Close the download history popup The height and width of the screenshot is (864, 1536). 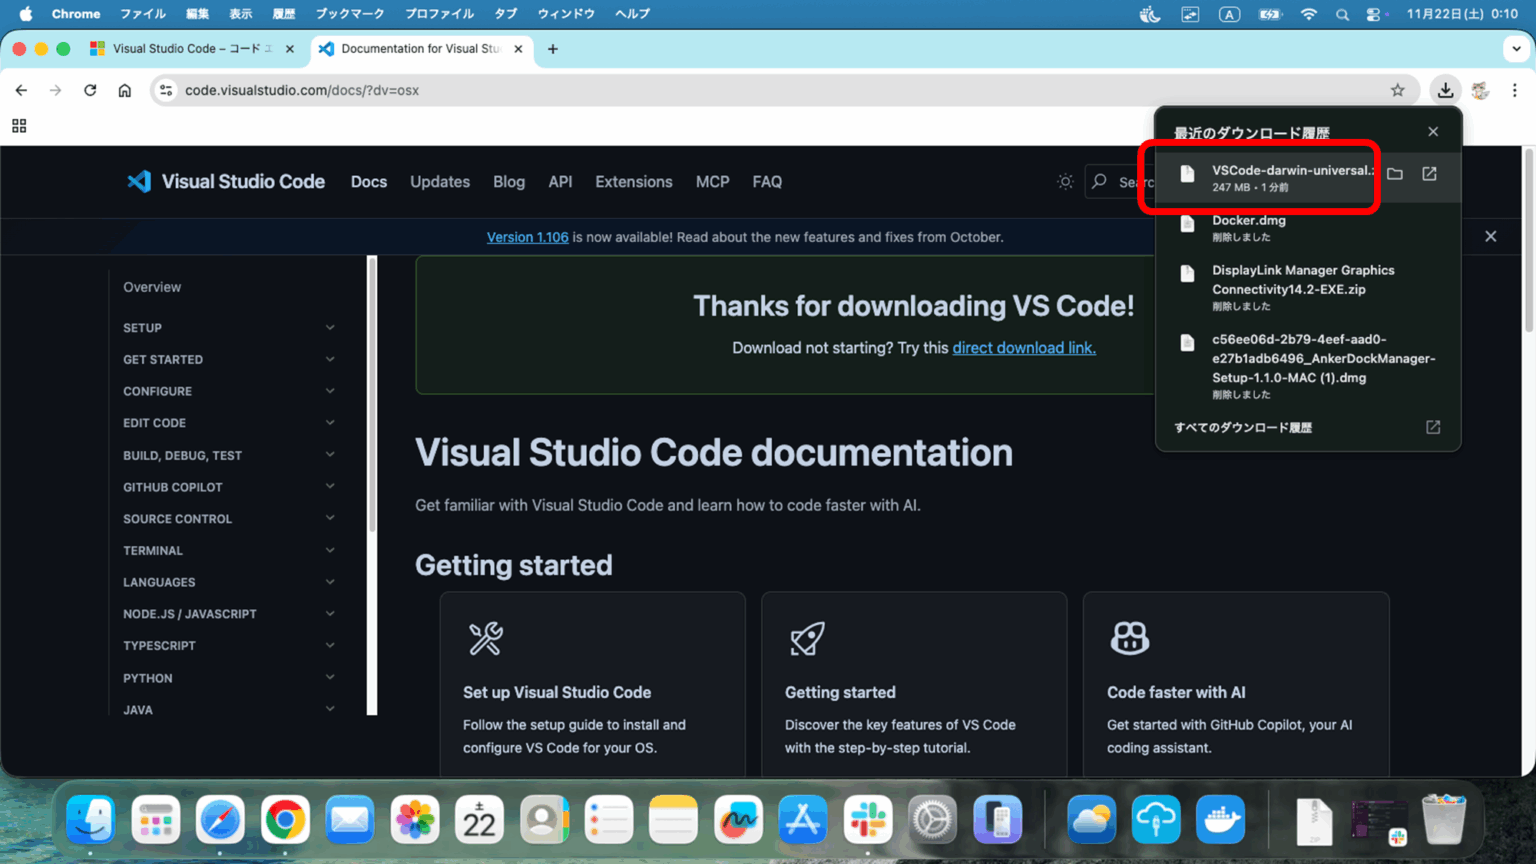[1432, 131]
